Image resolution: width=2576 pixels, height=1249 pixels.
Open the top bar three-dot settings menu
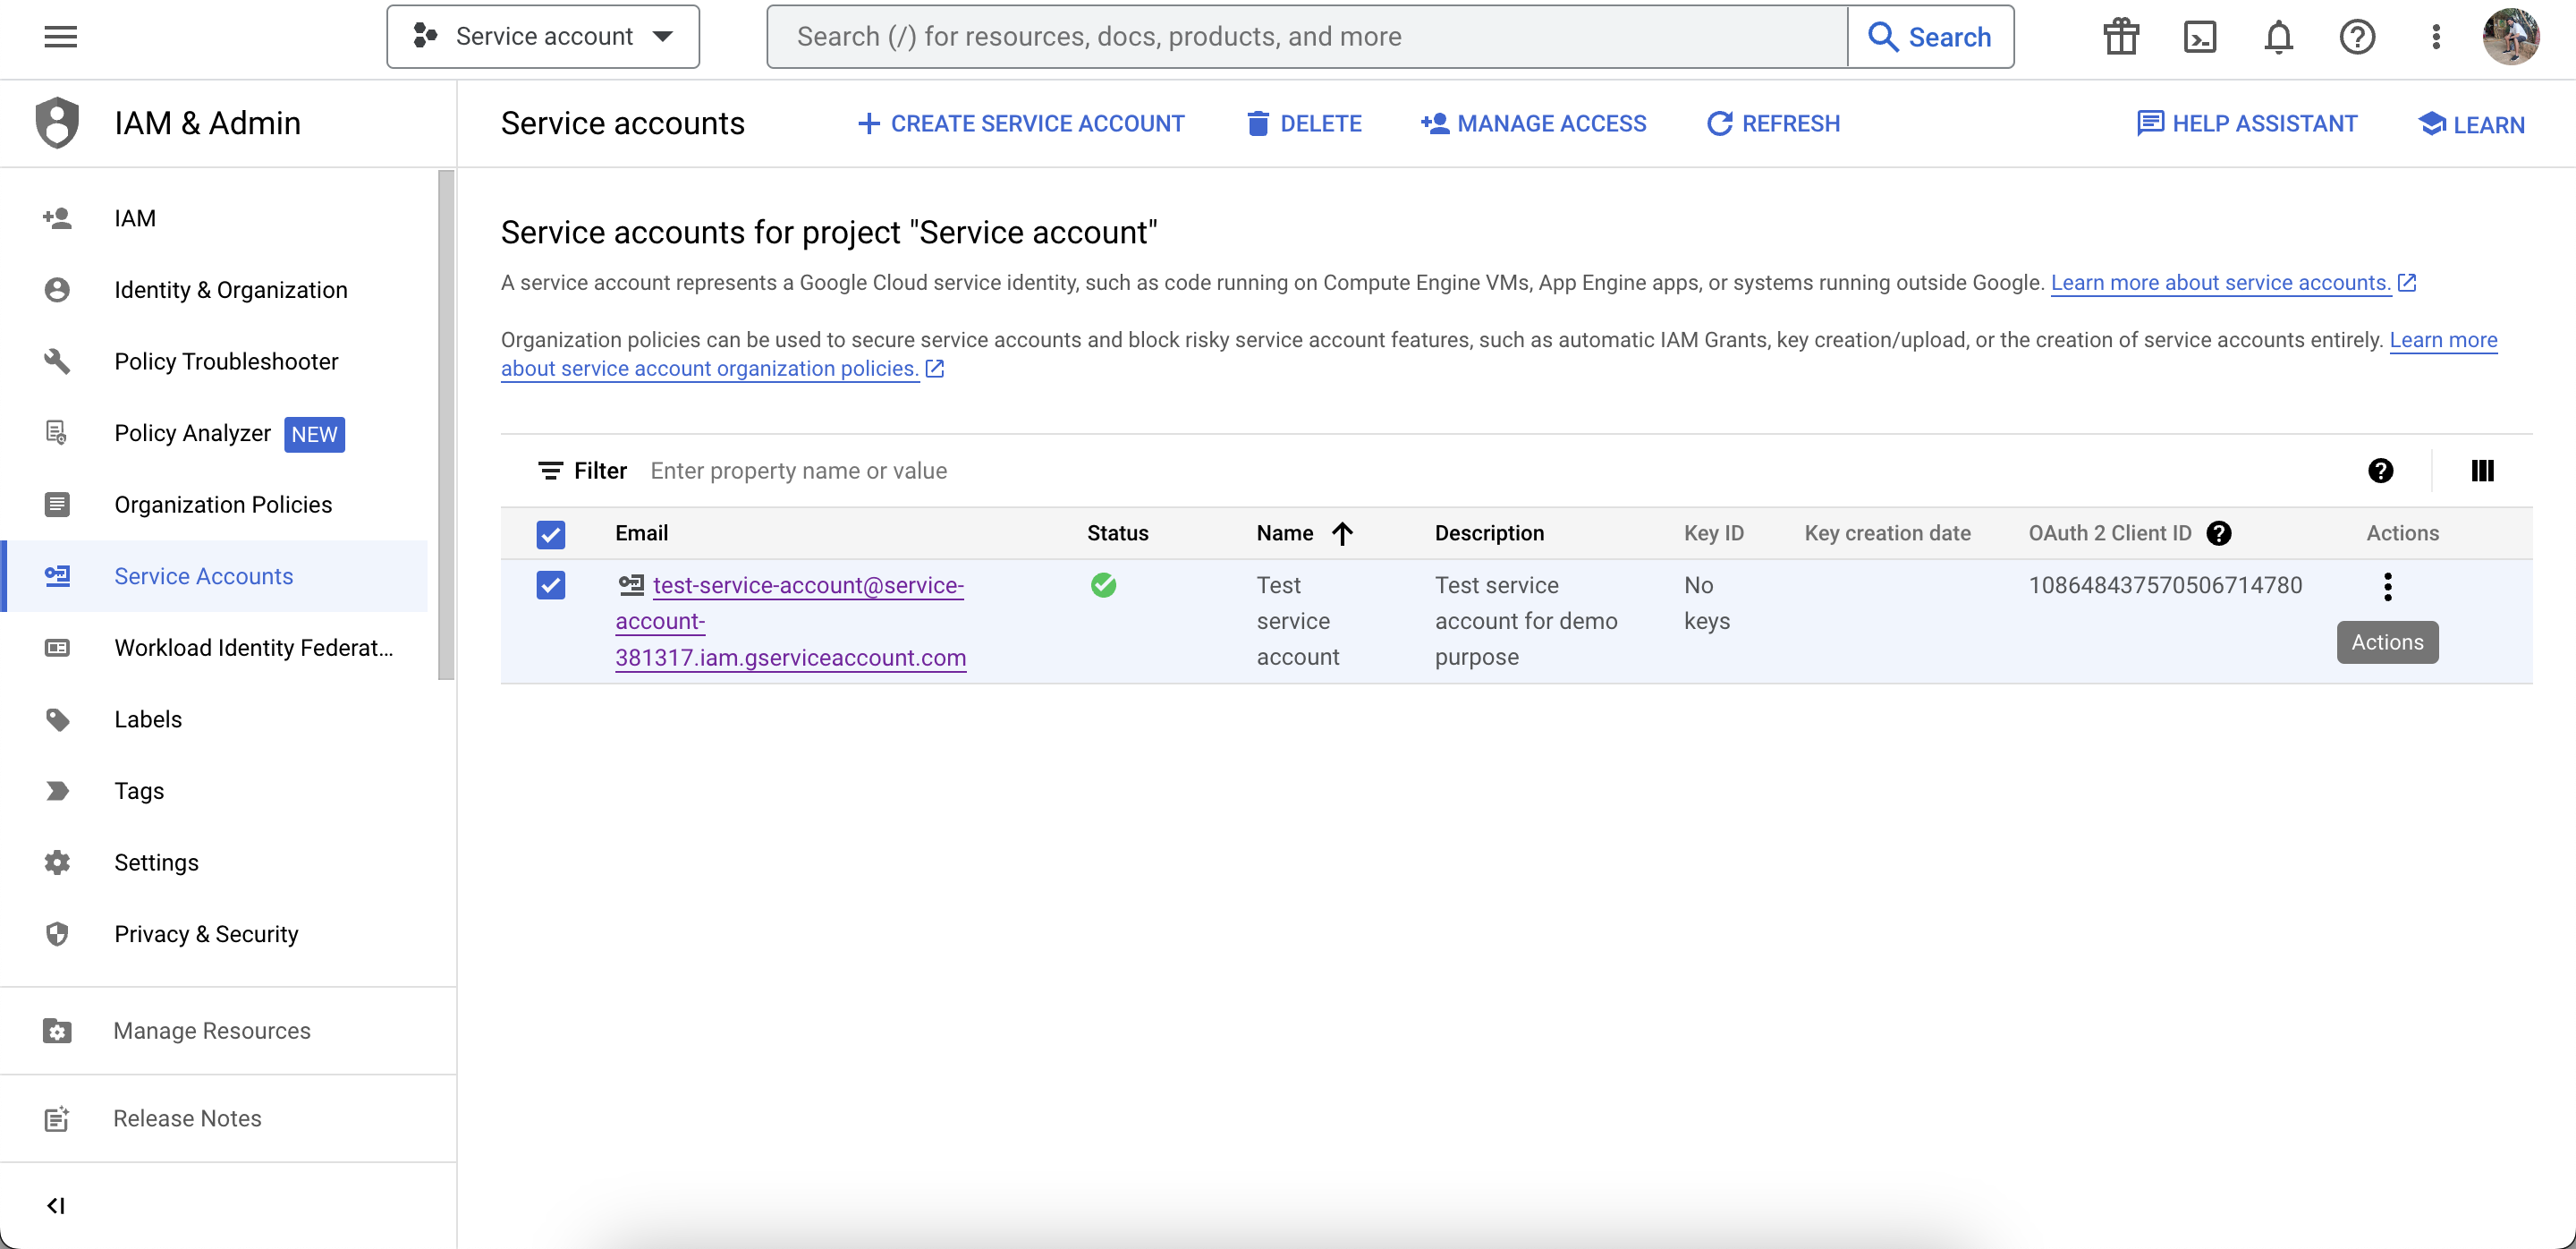click(2436, 37)
